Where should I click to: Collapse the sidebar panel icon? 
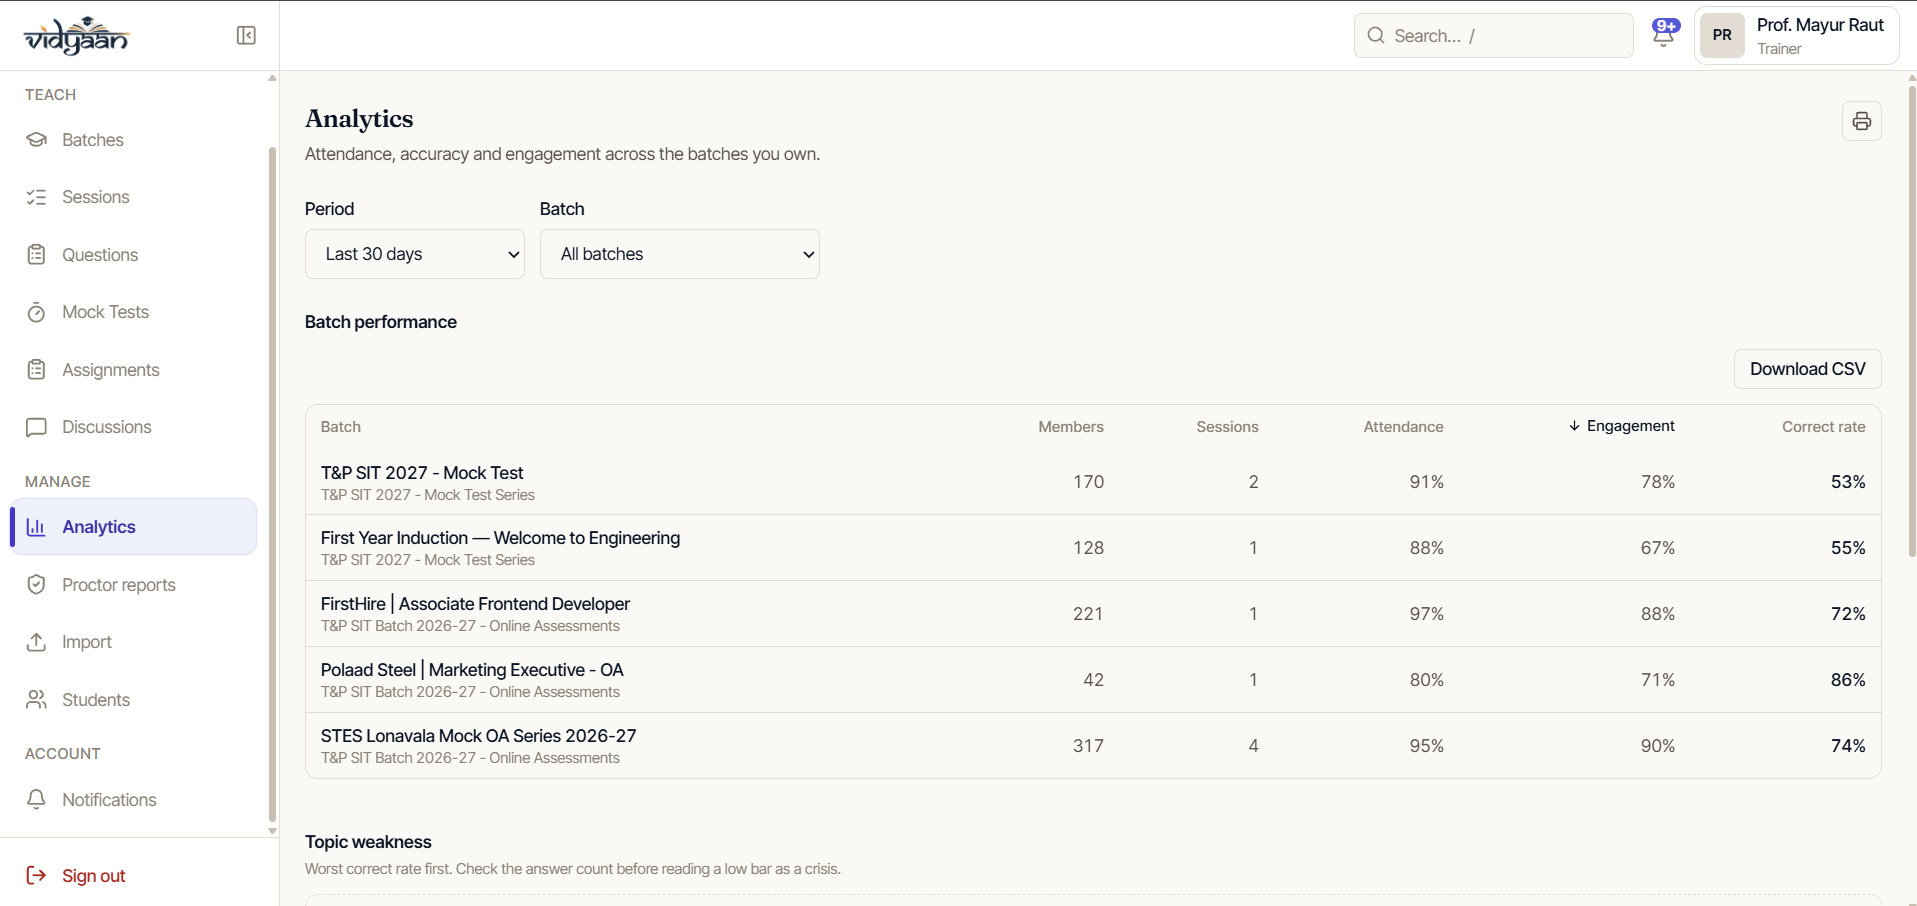point(246,36)
